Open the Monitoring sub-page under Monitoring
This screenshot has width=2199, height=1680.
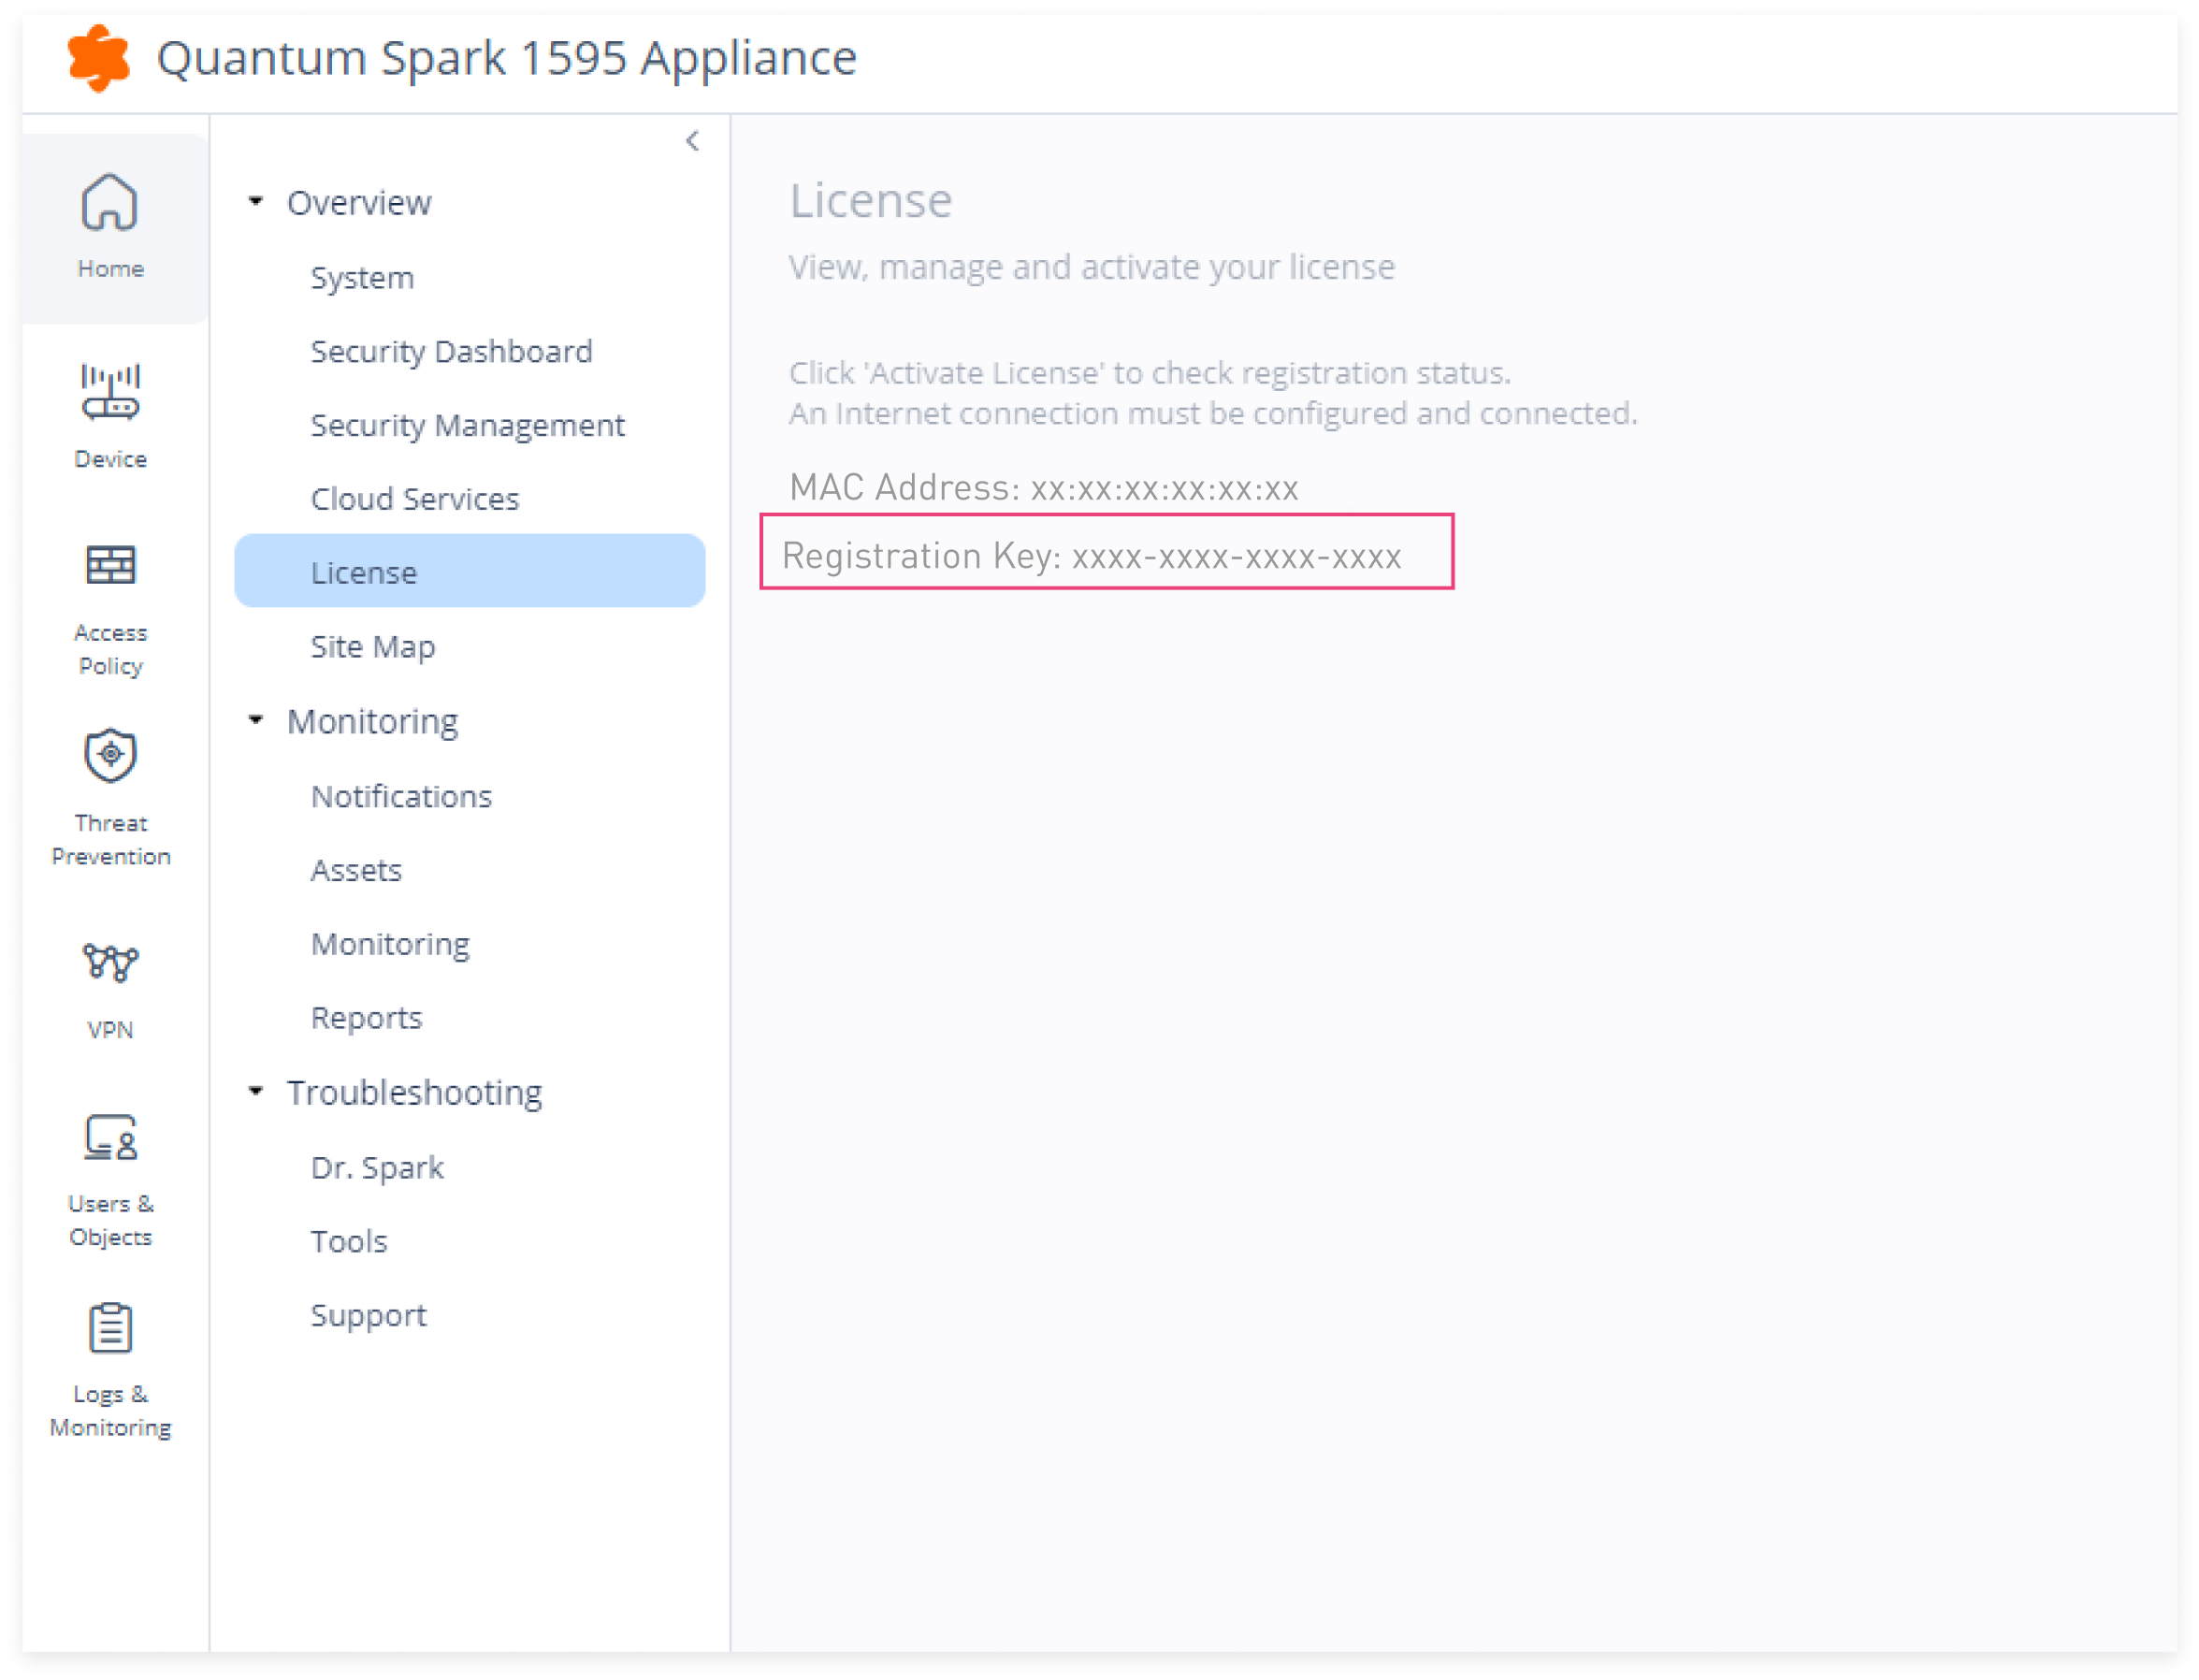pyautogui.click(x=390, y=945)
